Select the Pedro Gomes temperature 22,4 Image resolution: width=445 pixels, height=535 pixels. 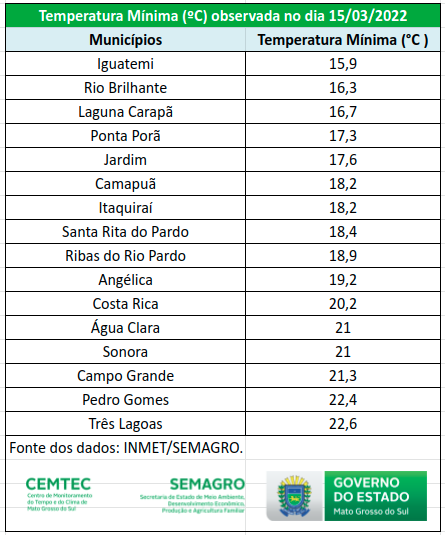[x=343, y=400]
